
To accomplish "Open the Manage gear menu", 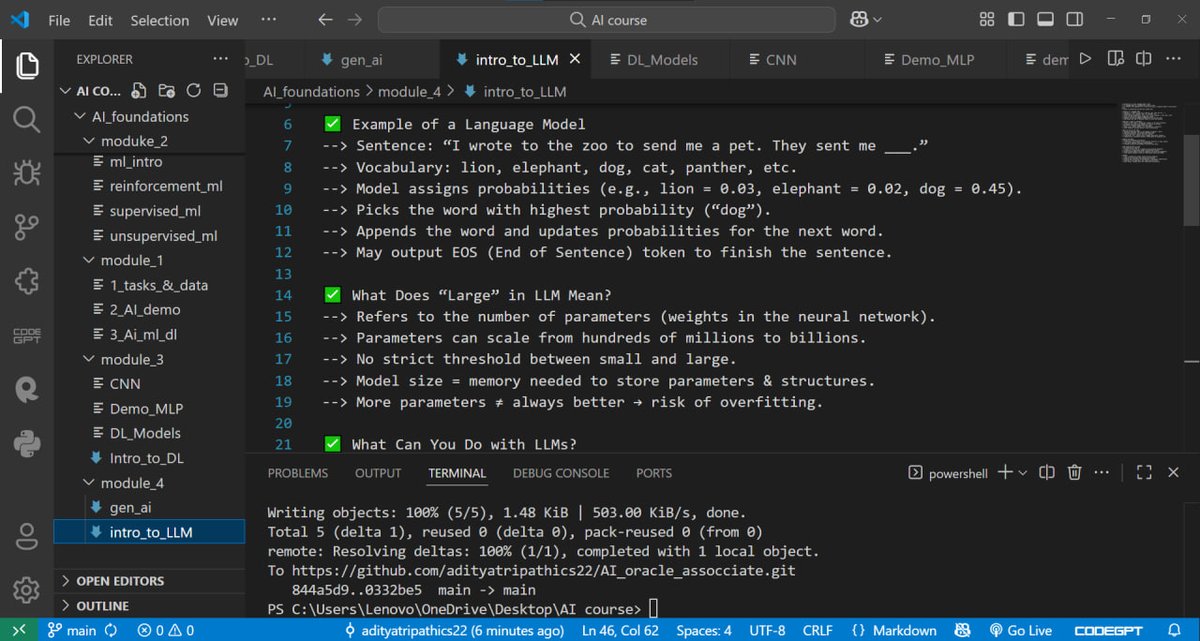I will coord(27,590).
